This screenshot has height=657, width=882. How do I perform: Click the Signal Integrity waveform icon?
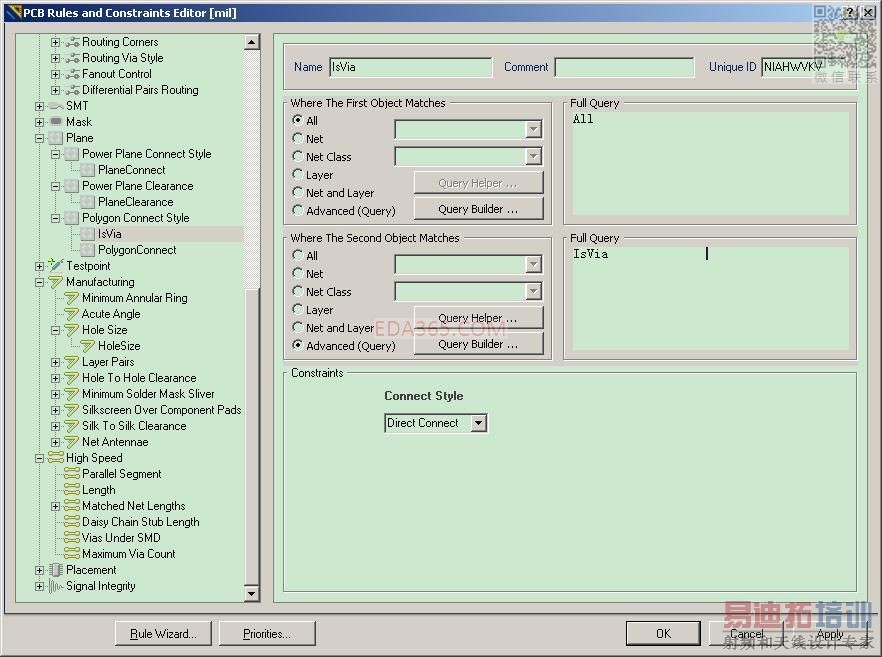click(x=55, y=586)
